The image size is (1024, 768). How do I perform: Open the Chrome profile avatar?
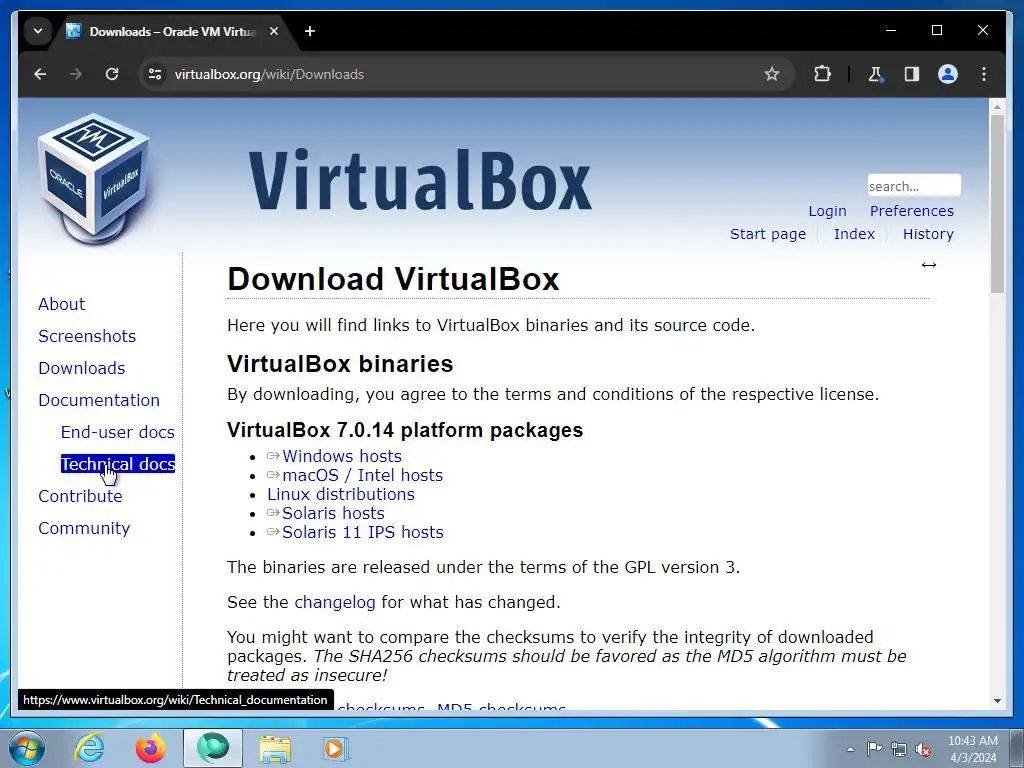pyautogui.click(x=948, y=74)
